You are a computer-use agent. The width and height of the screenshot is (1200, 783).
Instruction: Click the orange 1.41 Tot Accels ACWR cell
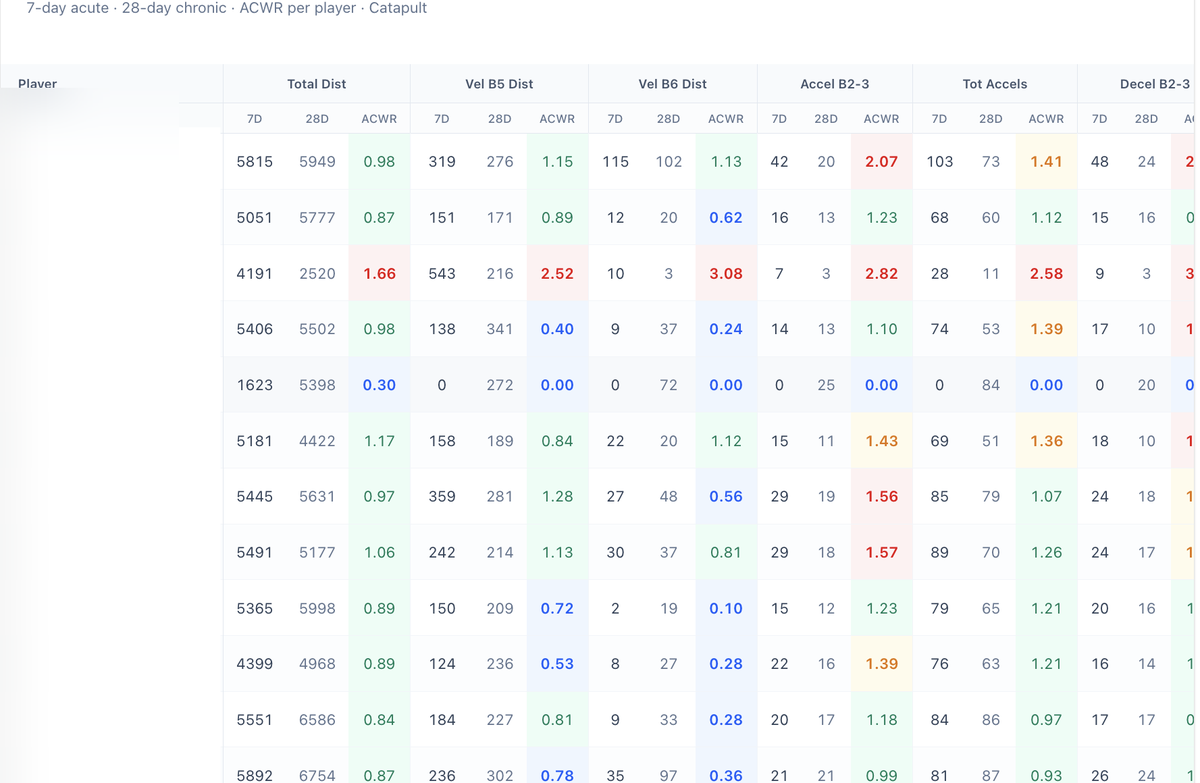[x=1046, y=161]
